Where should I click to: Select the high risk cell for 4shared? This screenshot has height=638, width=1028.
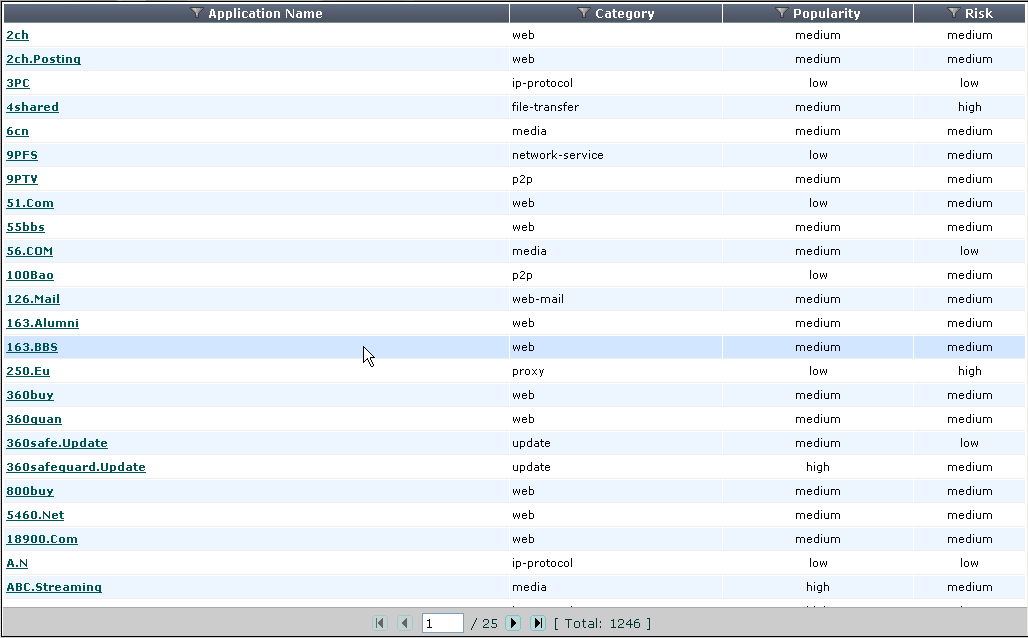[x=970, y=107]
